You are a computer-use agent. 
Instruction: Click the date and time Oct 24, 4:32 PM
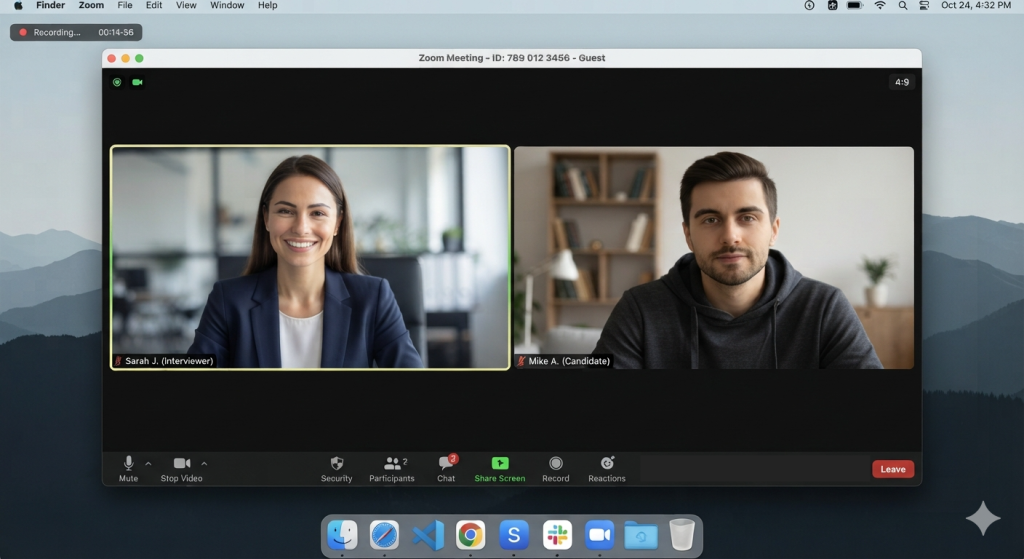click(x=976, y=5)
